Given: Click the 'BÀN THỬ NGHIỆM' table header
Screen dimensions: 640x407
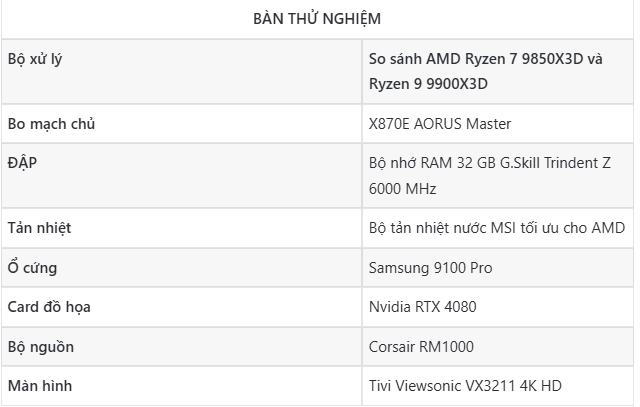Looking at the screenshot, I should point(317,19).
